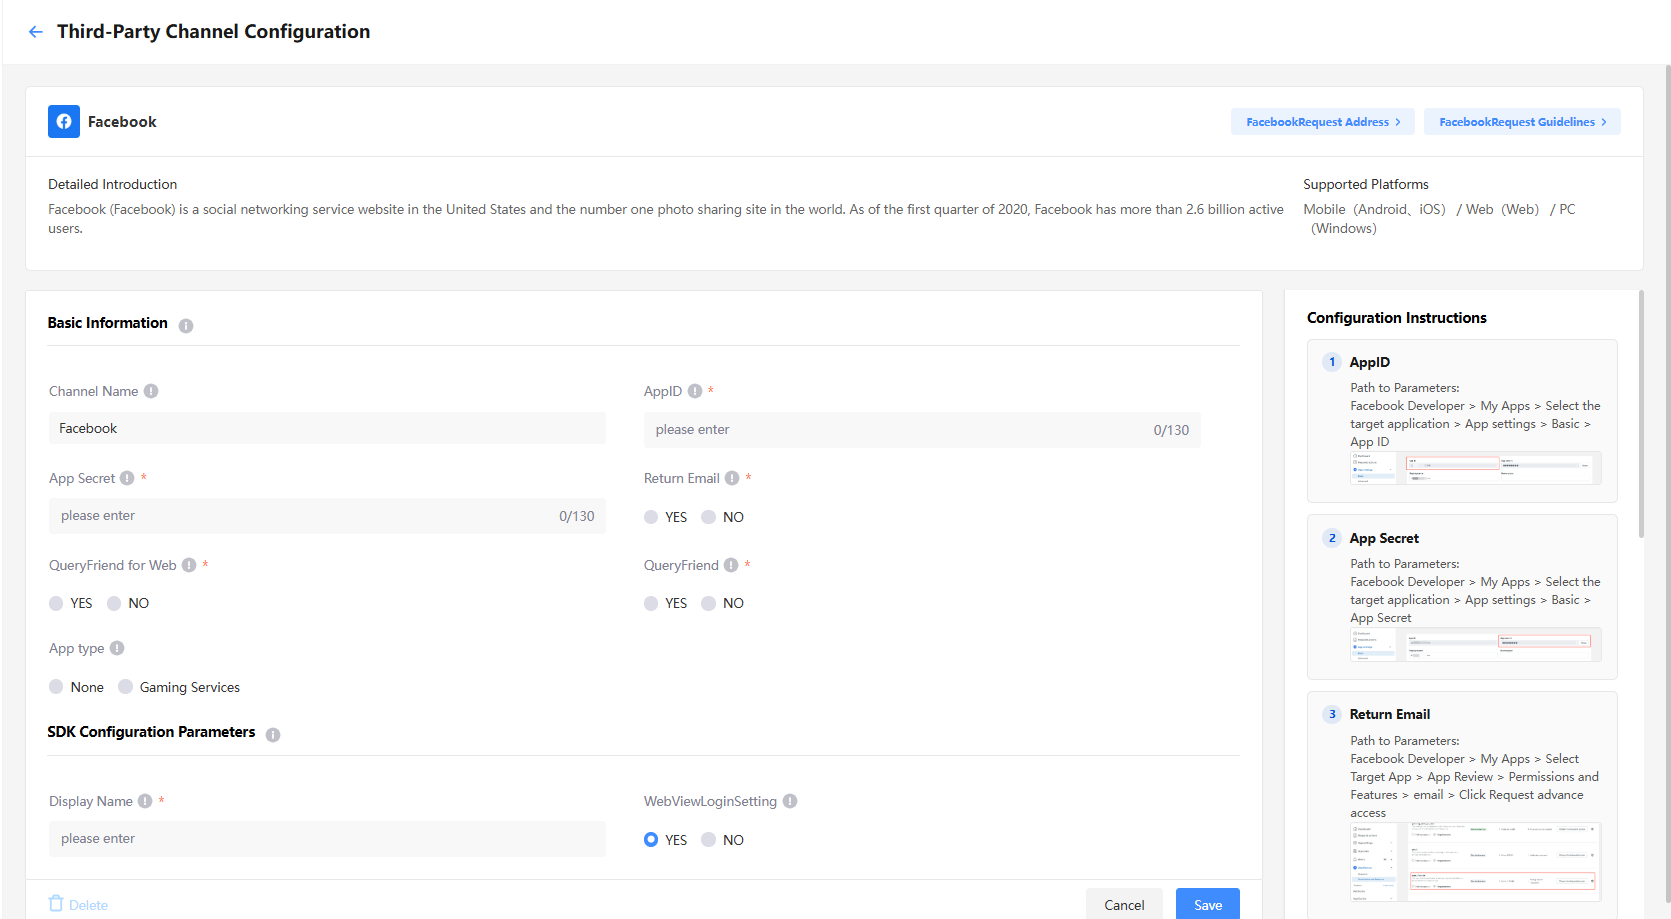Focus the Display Name input field
This screenshot has height=919, width=1671.
coord(327,839)
